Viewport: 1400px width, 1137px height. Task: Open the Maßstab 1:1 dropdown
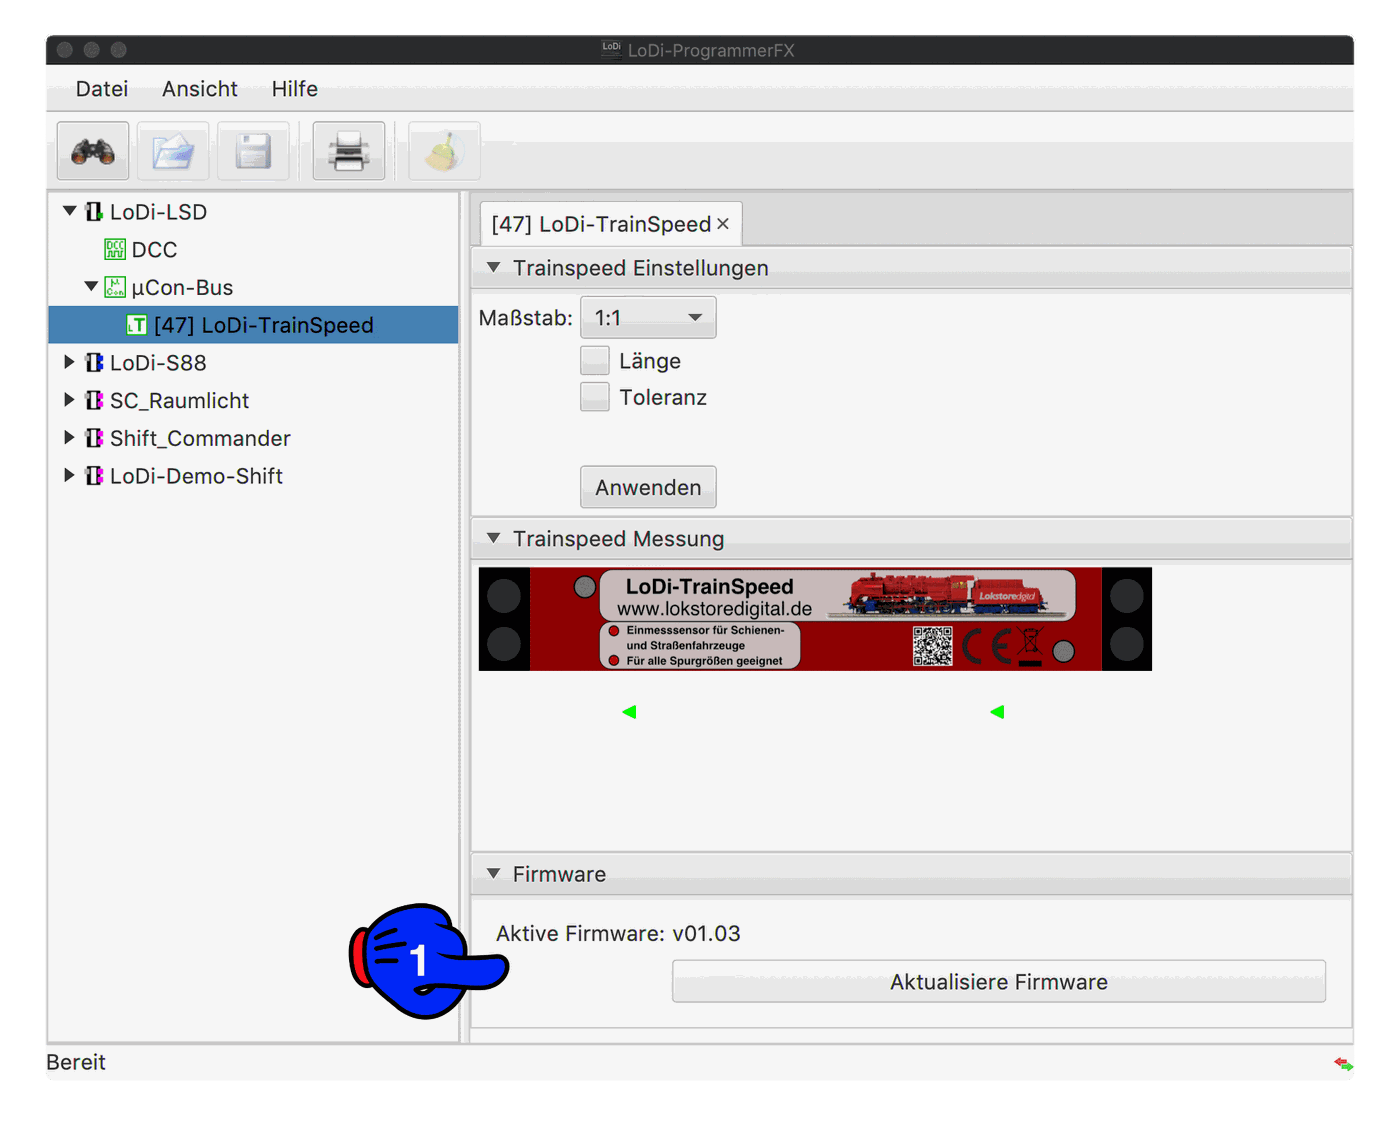tap(648, 318)
